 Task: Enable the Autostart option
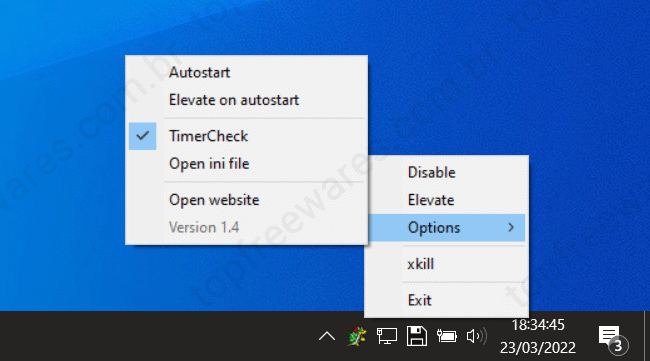click(246, 73)
